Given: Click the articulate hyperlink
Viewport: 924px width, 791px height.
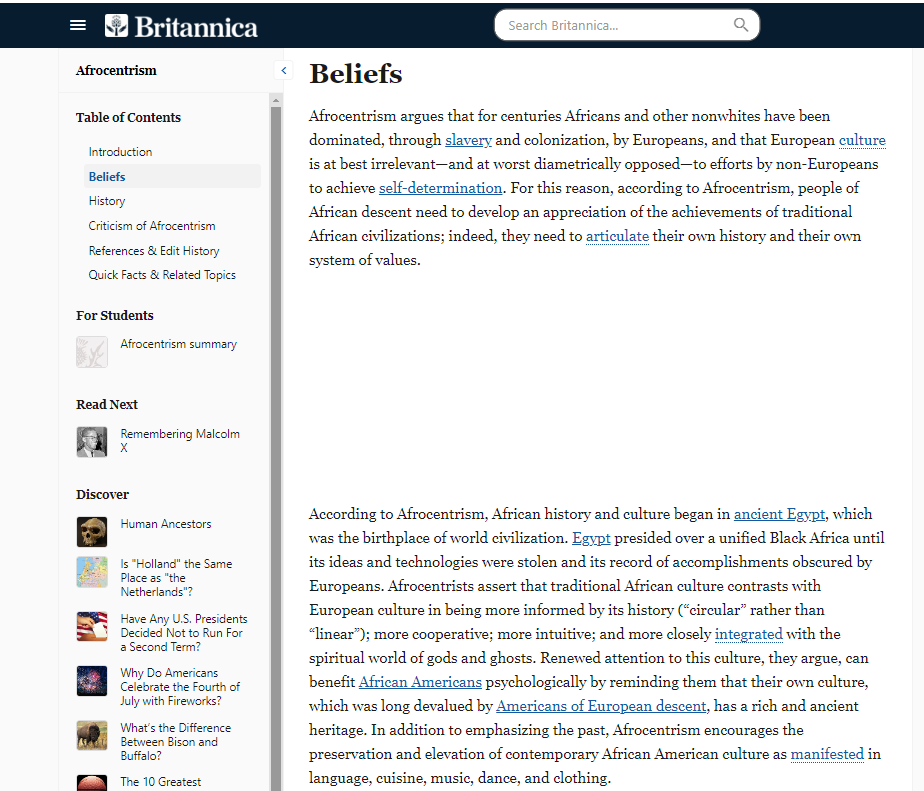Looking at the screenshot, I should pyautogui.click(x=617, y=236).
